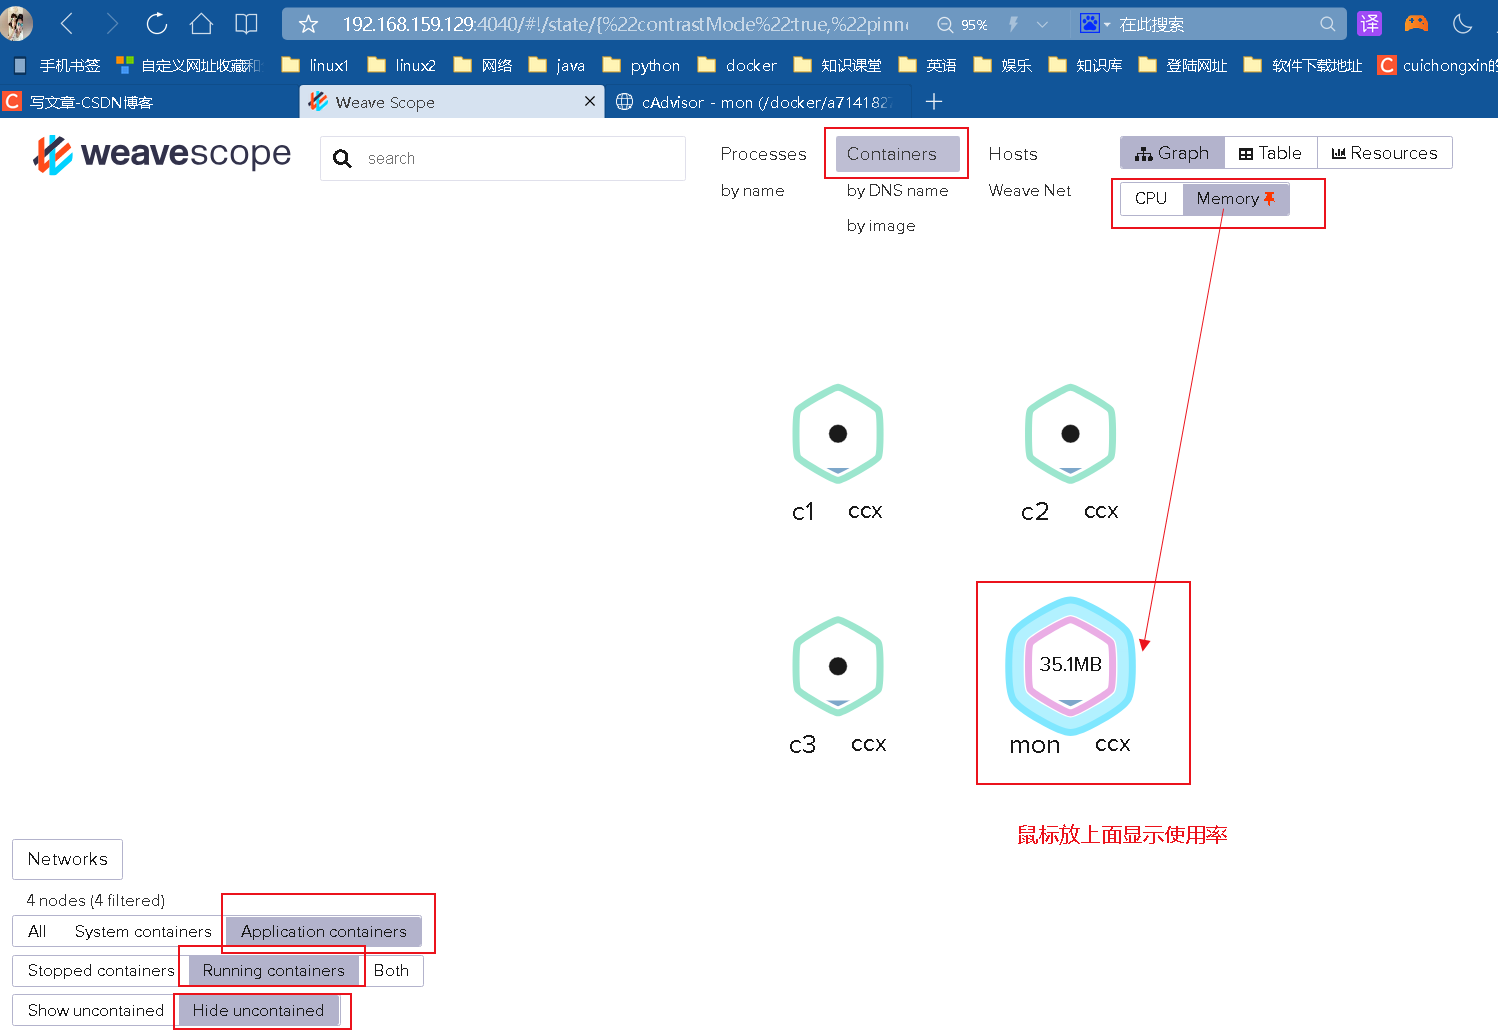
Task: Unpin the Memory metric
Action: pyautogui.click(x=1271, y=198)
